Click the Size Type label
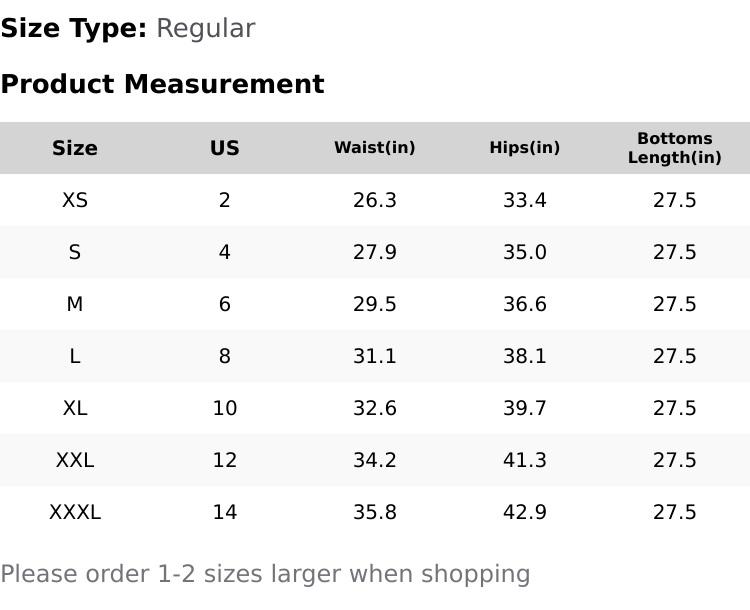 point(73,28)
